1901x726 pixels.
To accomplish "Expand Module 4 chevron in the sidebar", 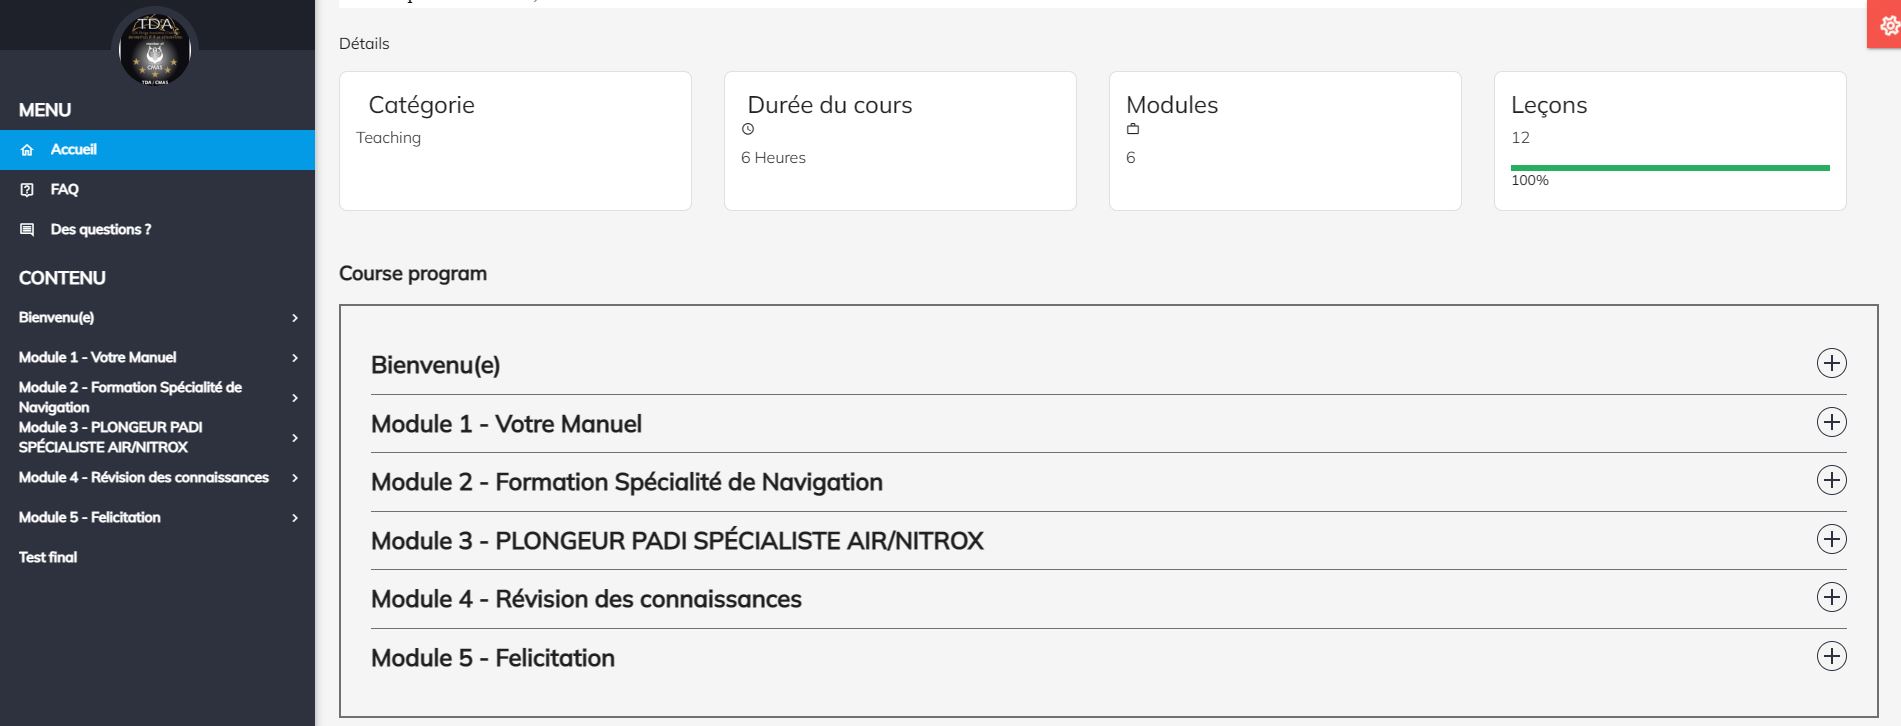I will coord(294,478).
